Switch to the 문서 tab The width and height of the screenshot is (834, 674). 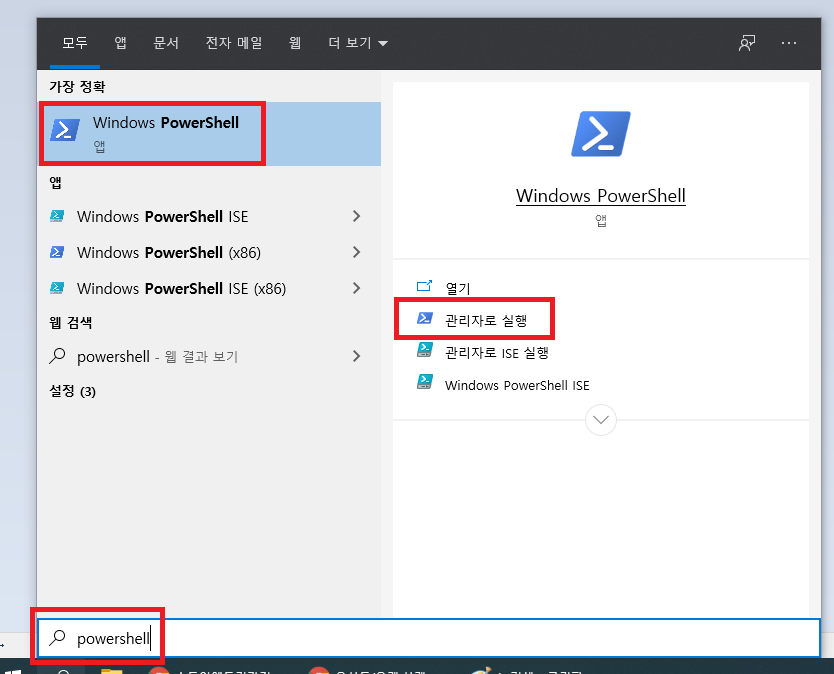click(x=166, y=43)
